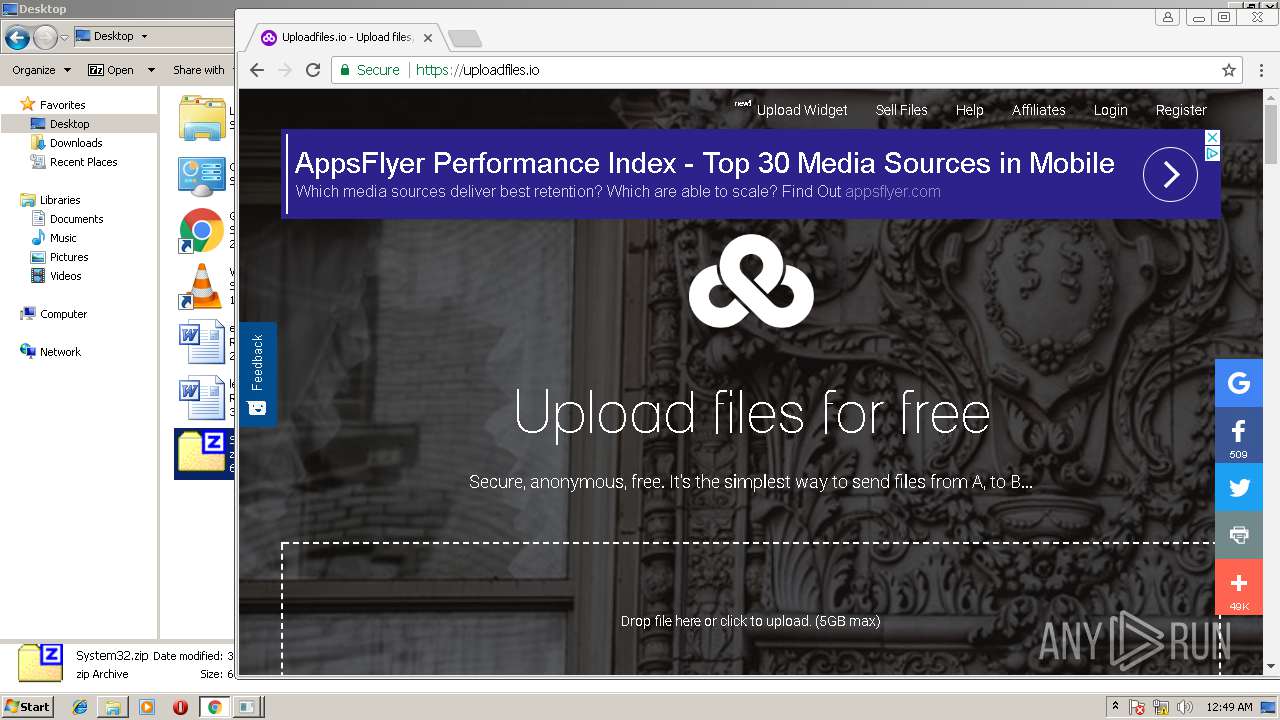Click the ad's arrow circle button
Viewport: 1280px width, 720px height.
1170,174
